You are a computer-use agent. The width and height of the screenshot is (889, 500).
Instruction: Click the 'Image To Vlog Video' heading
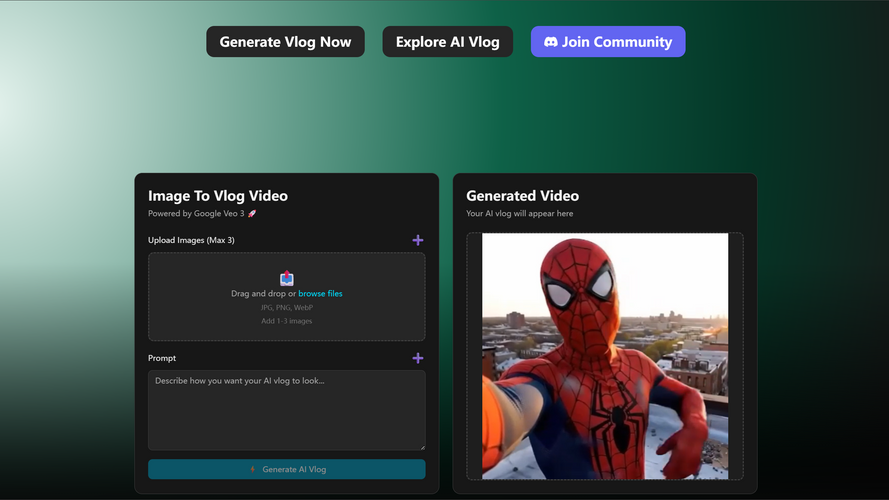pyautogui.click(x=218, y=196)
